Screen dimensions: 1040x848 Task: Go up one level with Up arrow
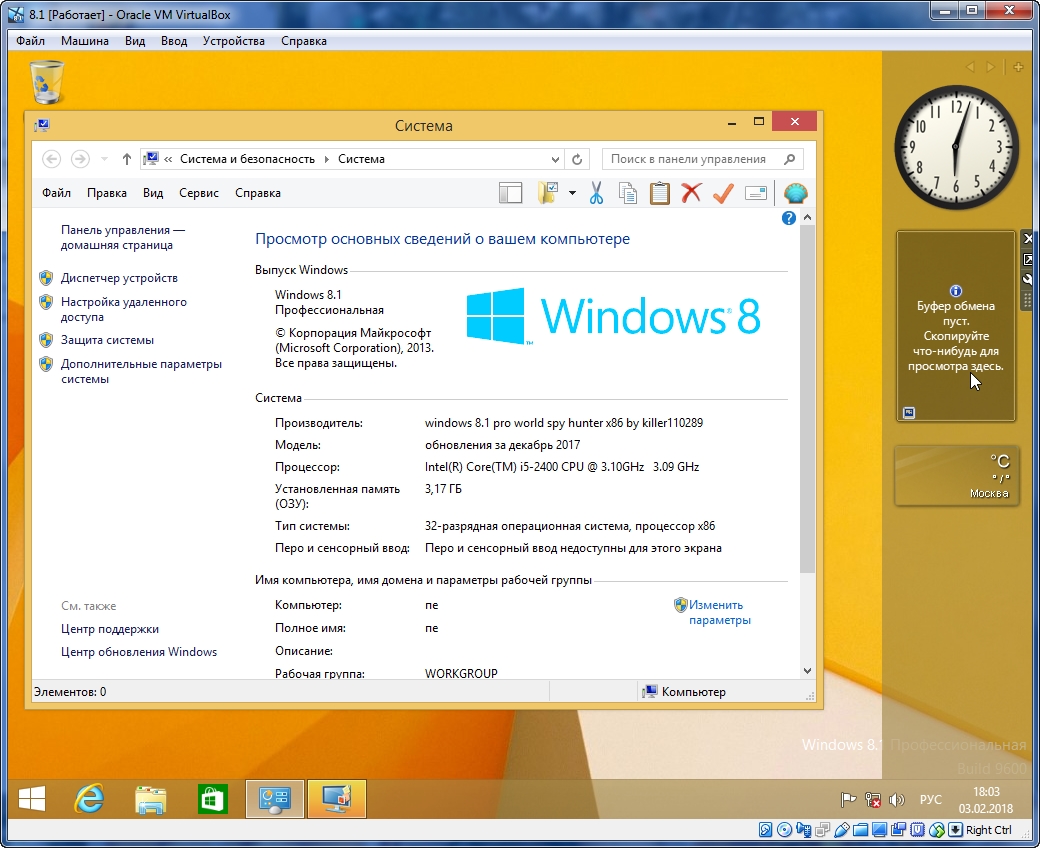[x=127, y=159]
